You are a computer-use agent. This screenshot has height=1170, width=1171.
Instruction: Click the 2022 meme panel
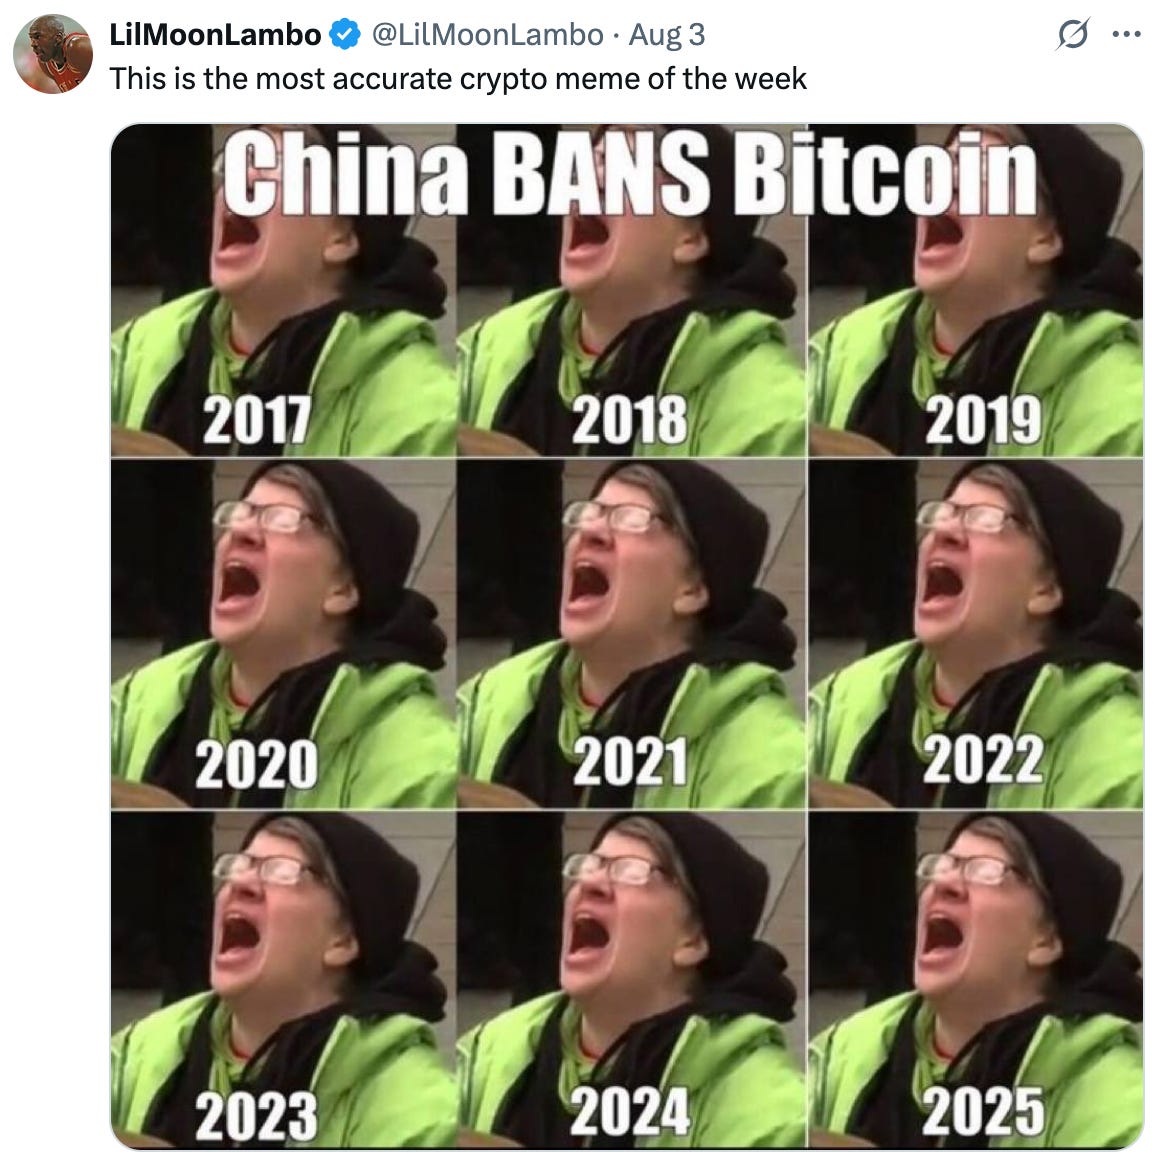(975, 633)
